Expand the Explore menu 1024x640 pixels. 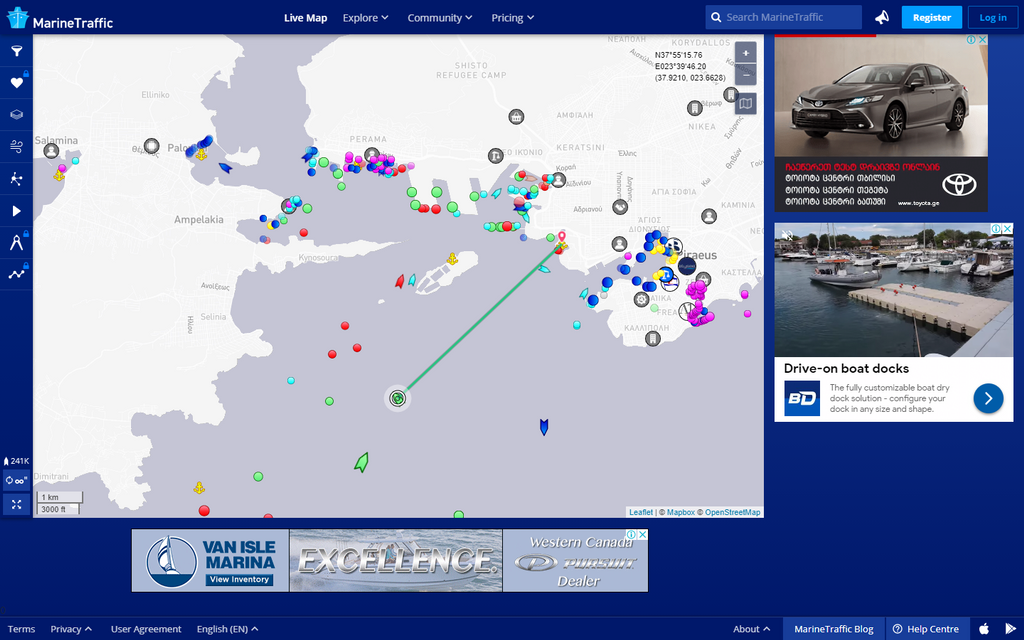[x=366, y=18]
